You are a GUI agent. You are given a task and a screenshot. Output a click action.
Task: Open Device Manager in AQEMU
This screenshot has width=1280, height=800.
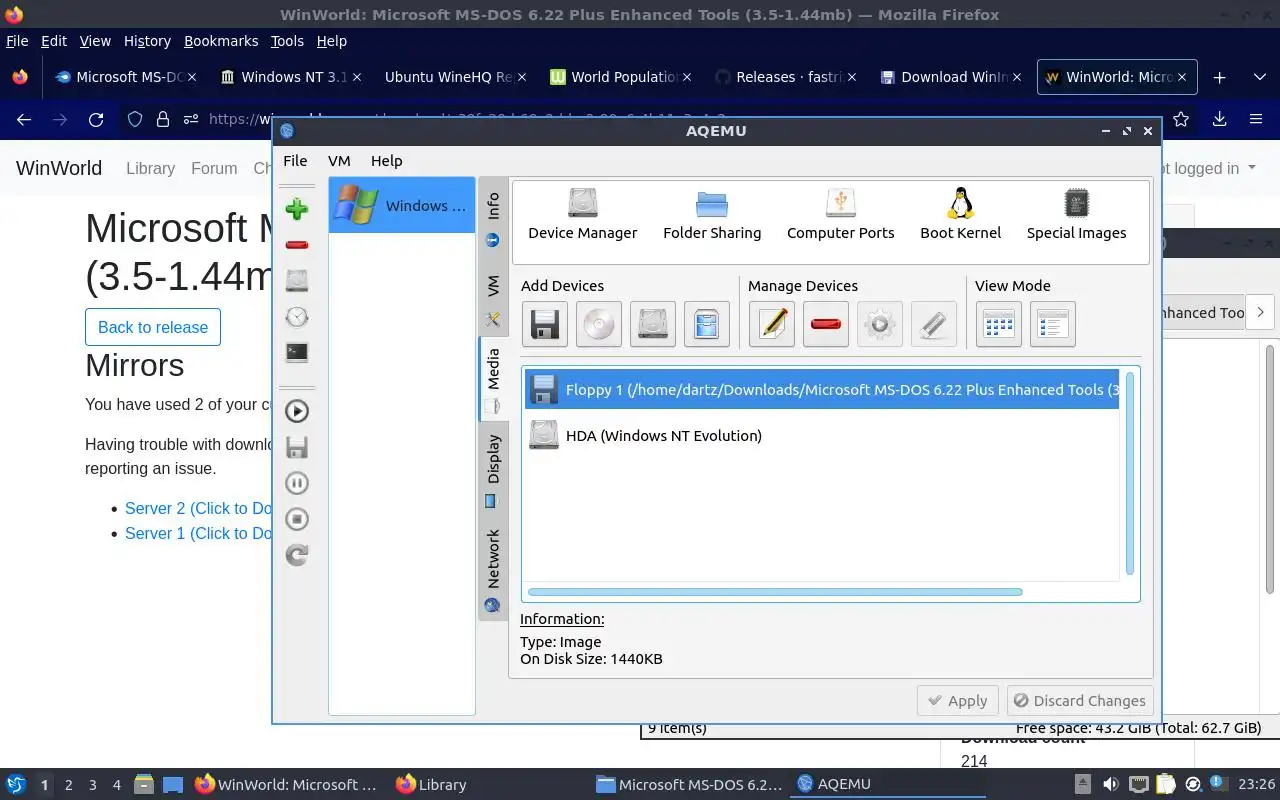click(582, 214)
